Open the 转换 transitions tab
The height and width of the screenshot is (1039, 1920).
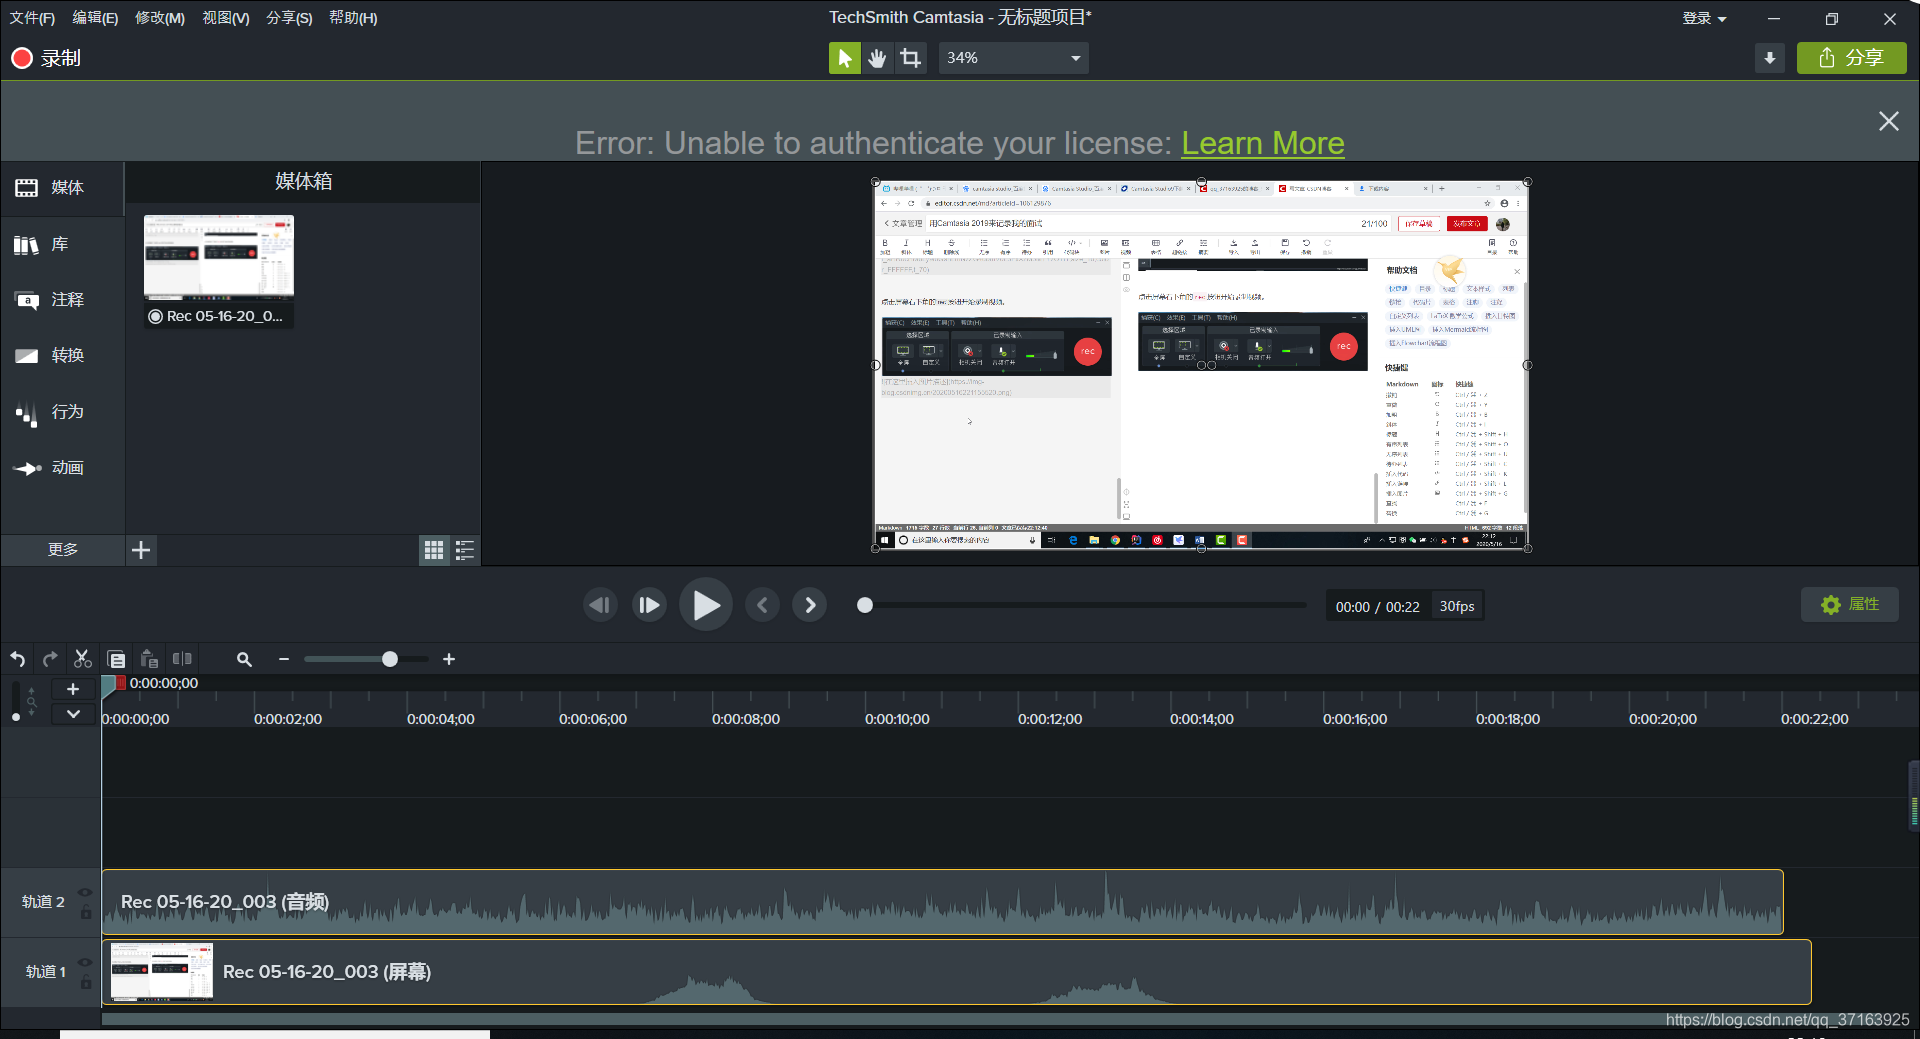[x=62, y=356]
